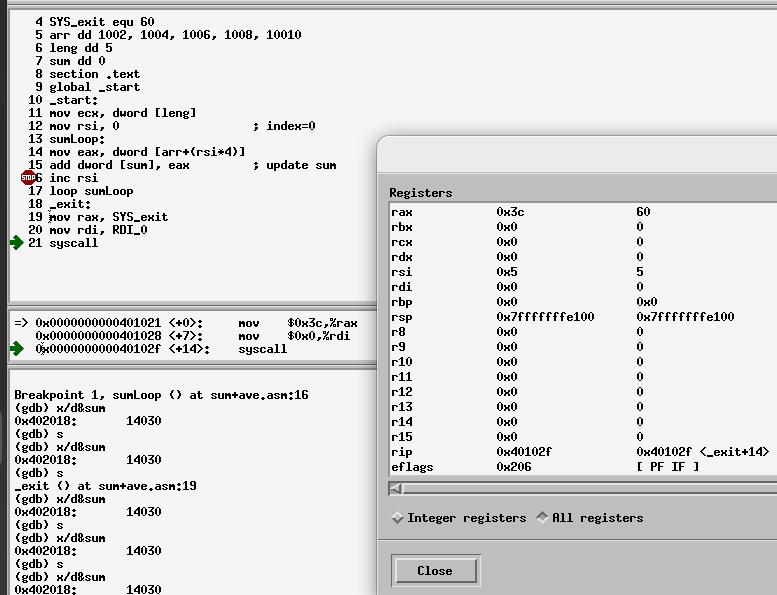This screenshot has height=595, width=777.
Task: Click the _start: label on line 10
Action: [73, 100]
